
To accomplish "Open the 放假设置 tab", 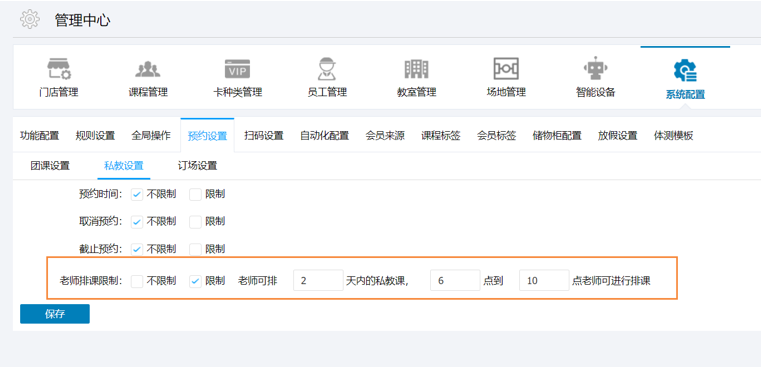I will (617, 135).
